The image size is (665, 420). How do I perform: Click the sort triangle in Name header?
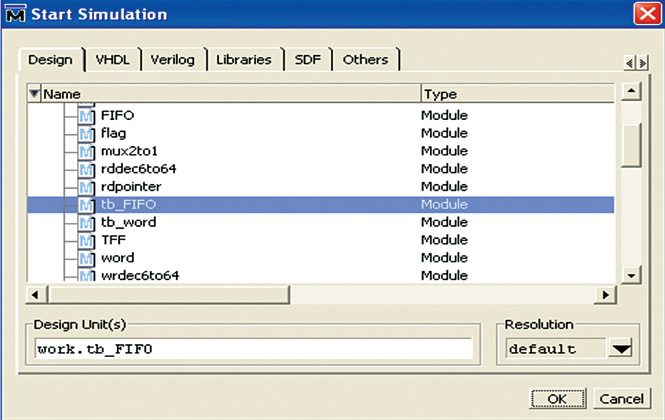click(34, 94)
